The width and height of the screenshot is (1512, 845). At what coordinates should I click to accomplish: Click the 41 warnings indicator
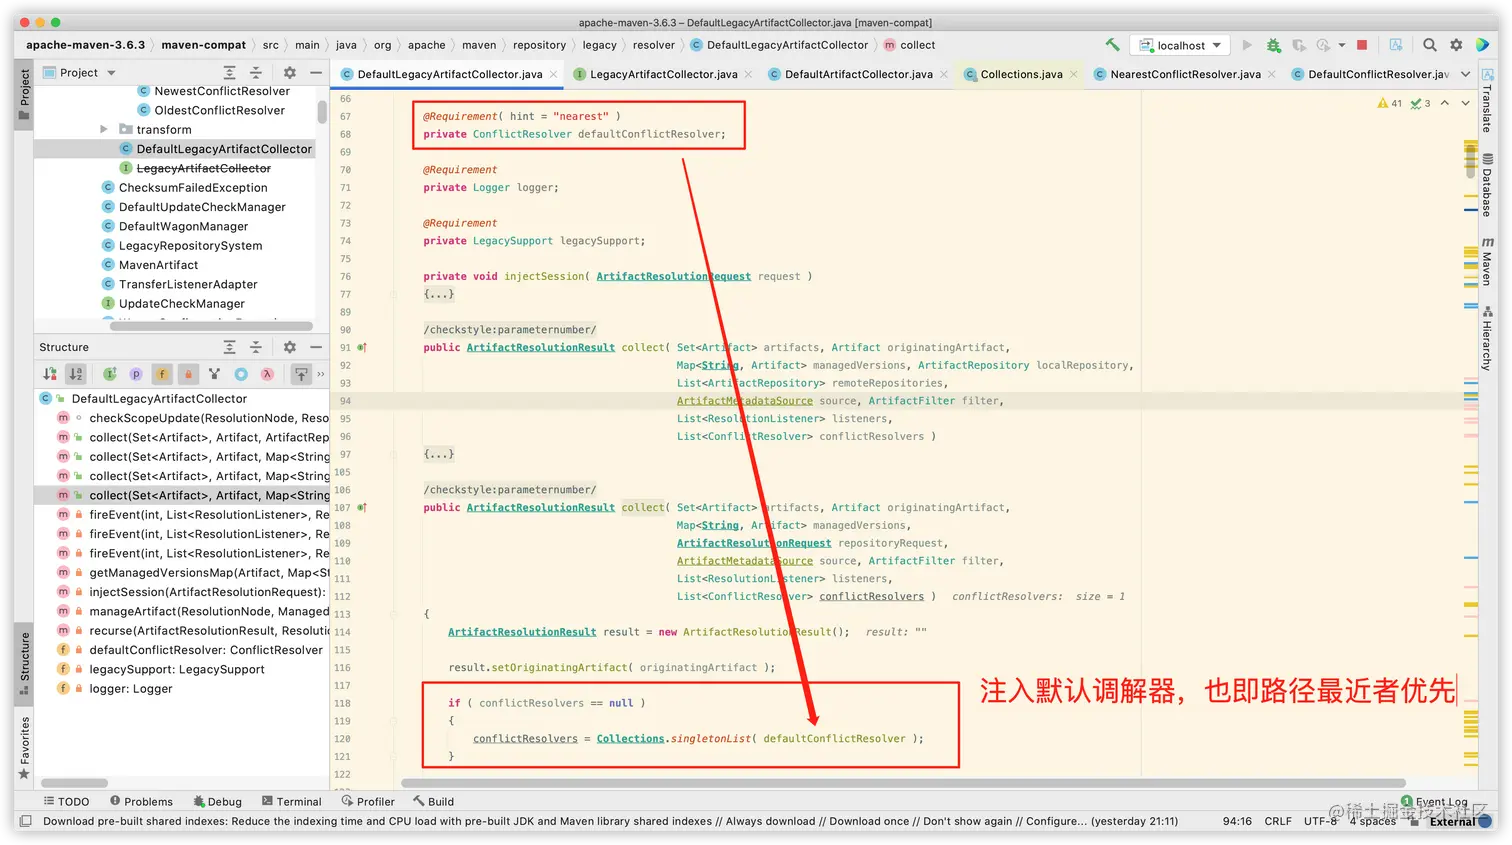pos(1390,103)
